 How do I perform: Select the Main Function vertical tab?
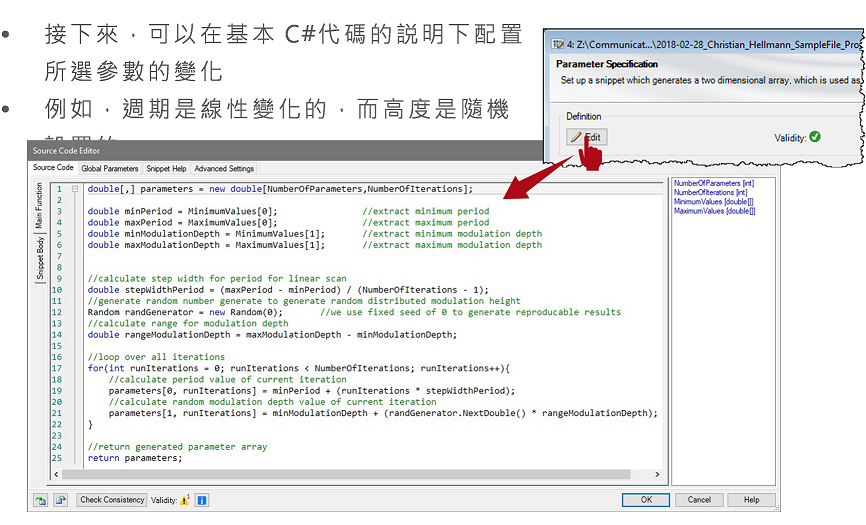pyautogui.click(x=40, y=206)
